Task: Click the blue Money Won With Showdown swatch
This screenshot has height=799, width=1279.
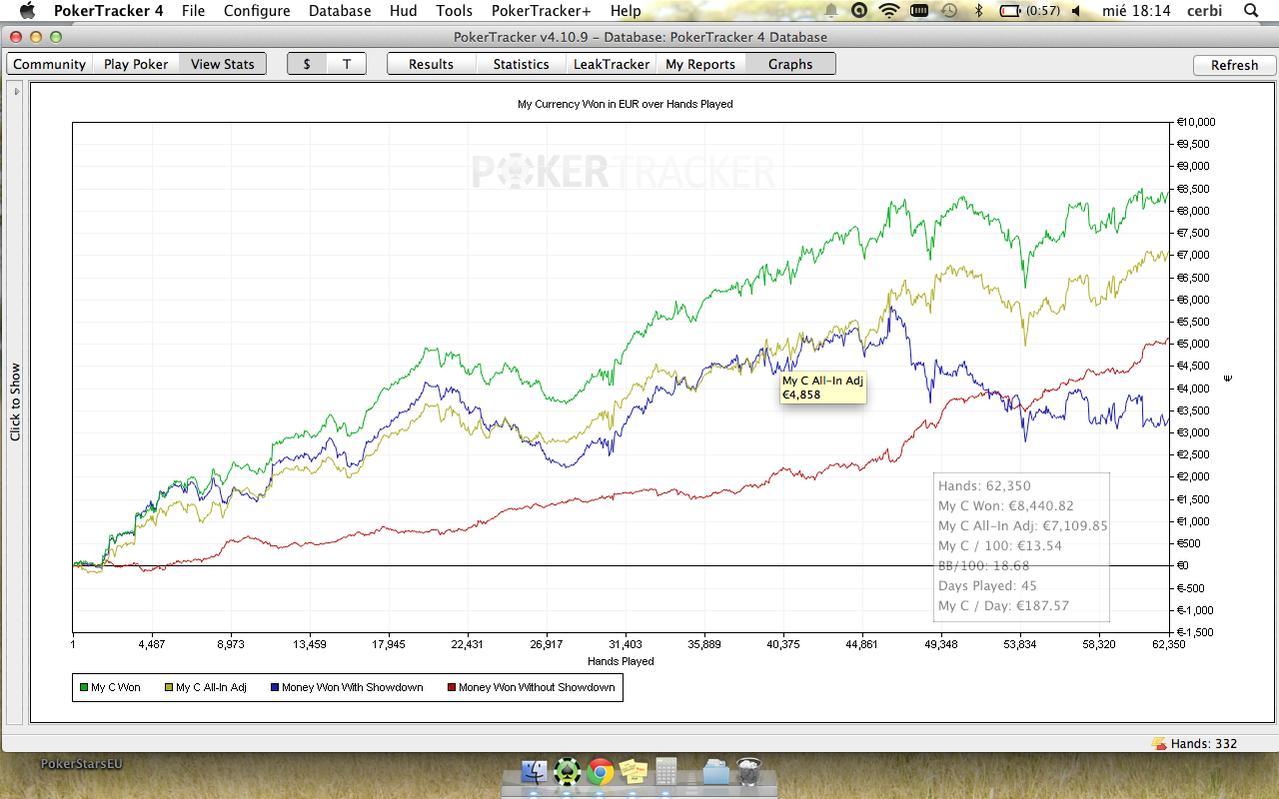Action: coord(274,687)
